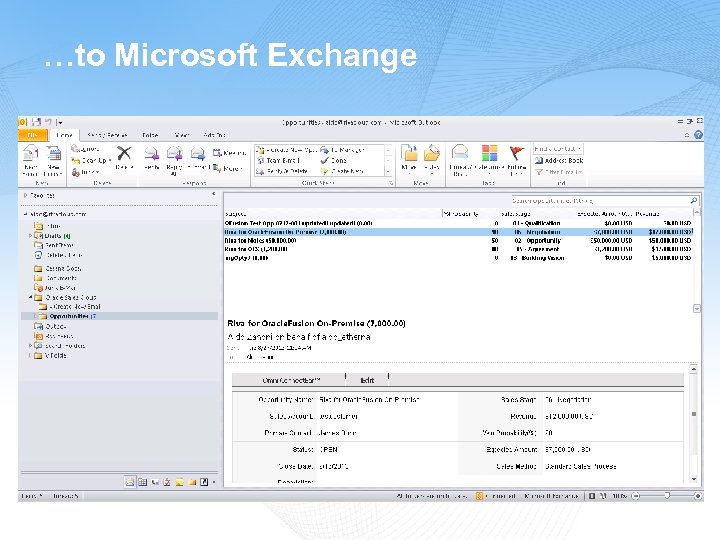The image size is (720, 540).
Task: Click the Find a Contact field
Action: tap(558, 149)
